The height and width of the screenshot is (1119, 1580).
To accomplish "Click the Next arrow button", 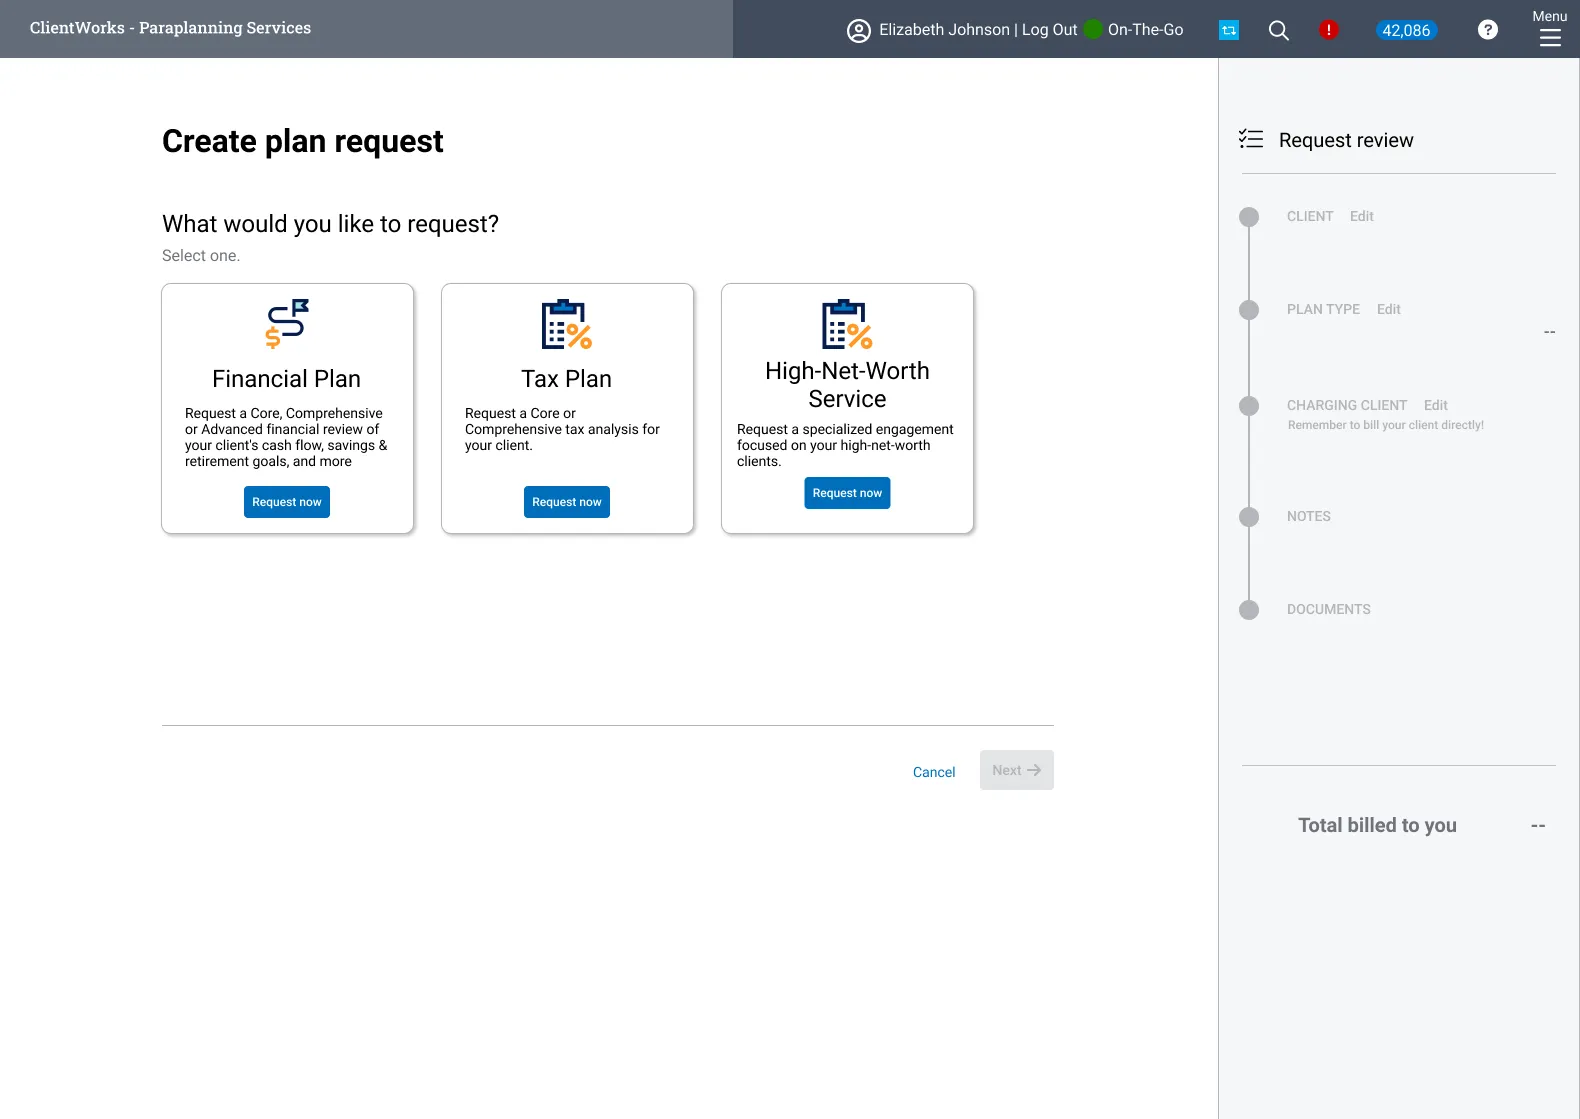I will pyautogui.click(x=1017, y=770).
